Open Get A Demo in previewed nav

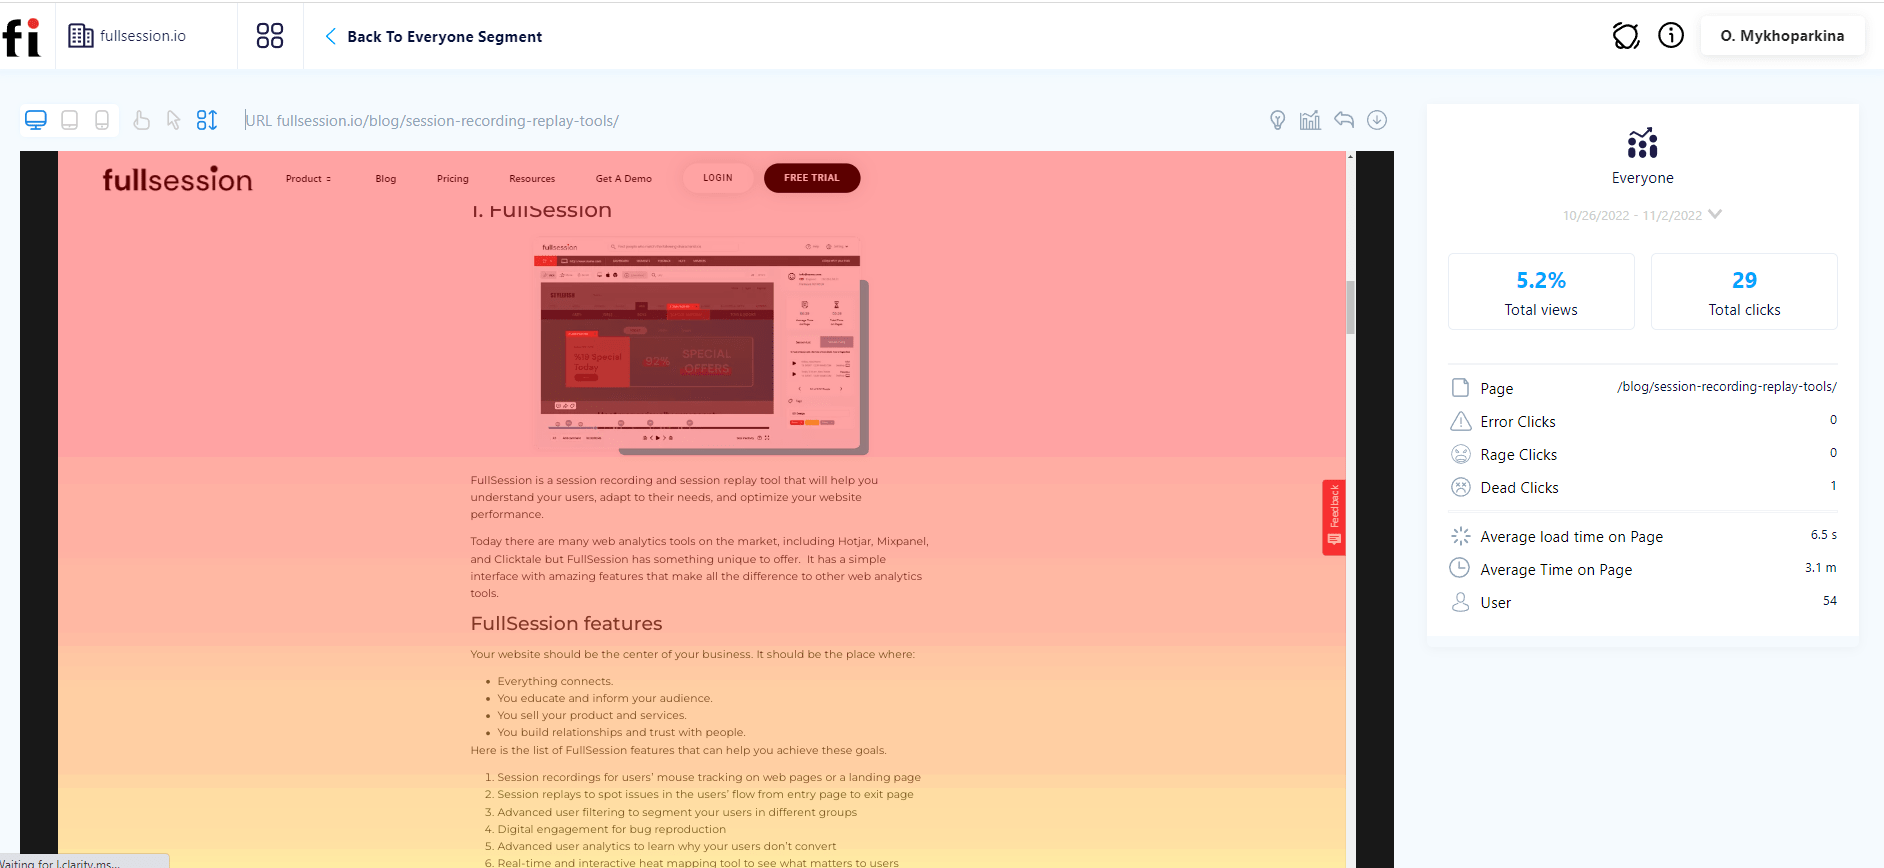[x=624, y=179]
